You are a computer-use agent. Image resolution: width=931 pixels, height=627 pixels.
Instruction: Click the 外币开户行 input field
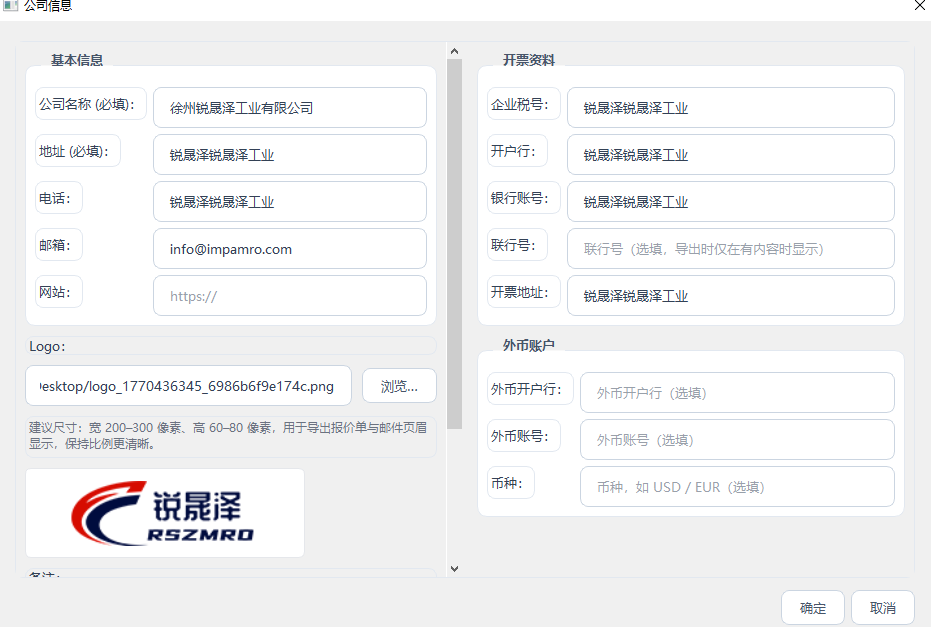pos(737,392)
